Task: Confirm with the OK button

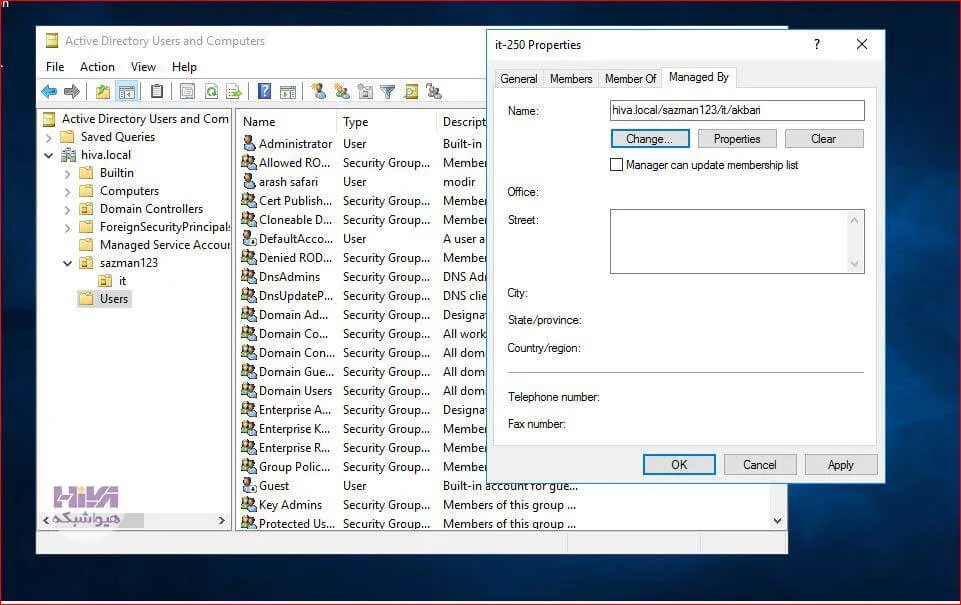Action: (679, 465)
